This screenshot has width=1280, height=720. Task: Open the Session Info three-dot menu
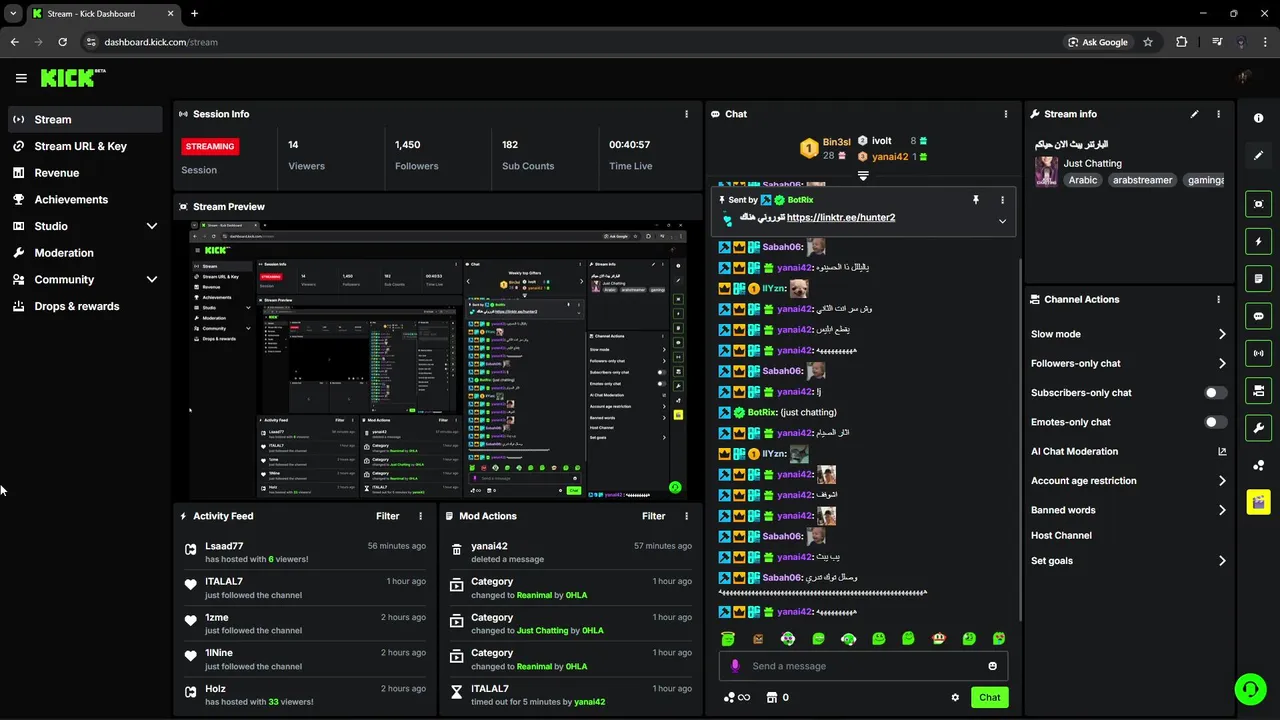[686, 114]
